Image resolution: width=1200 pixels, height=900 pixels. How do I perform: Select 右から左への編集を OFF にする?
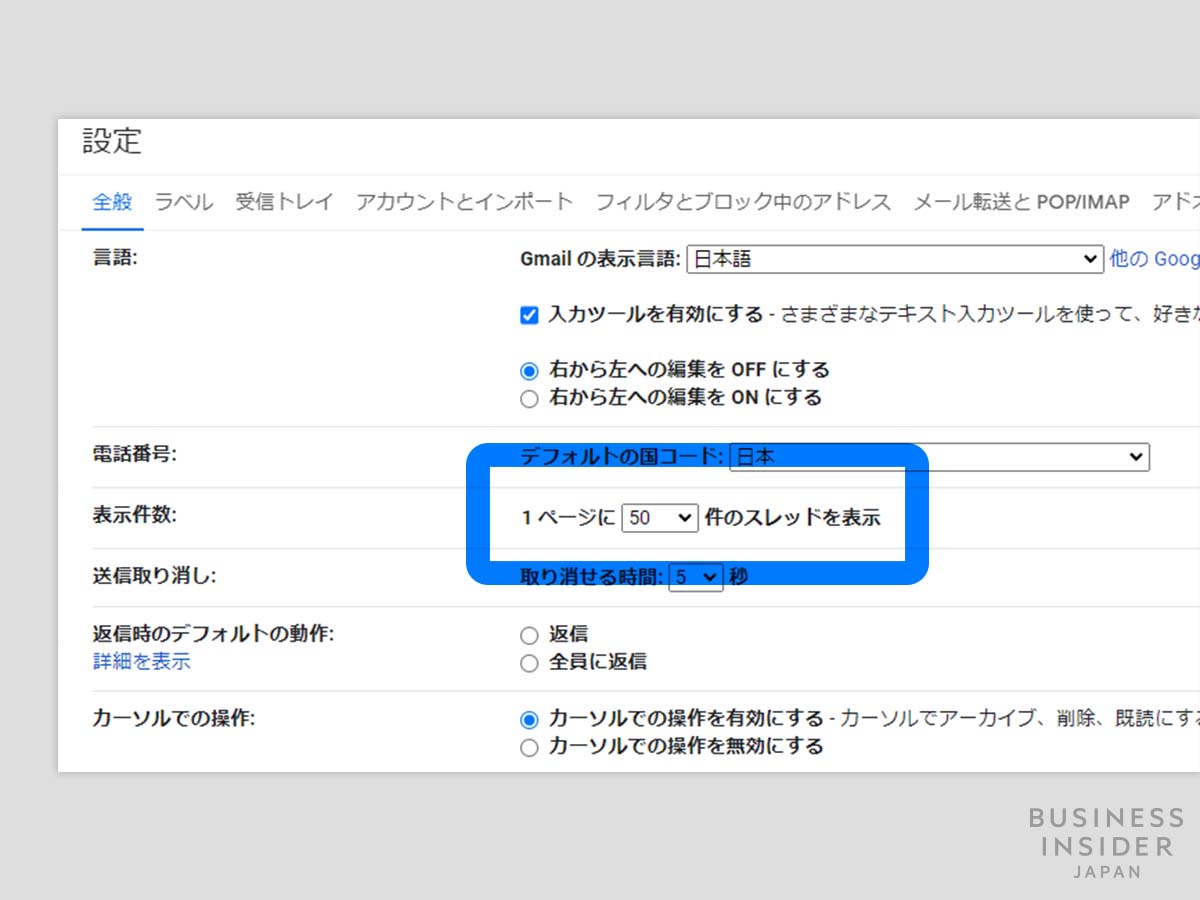click(x=529, y=369)
